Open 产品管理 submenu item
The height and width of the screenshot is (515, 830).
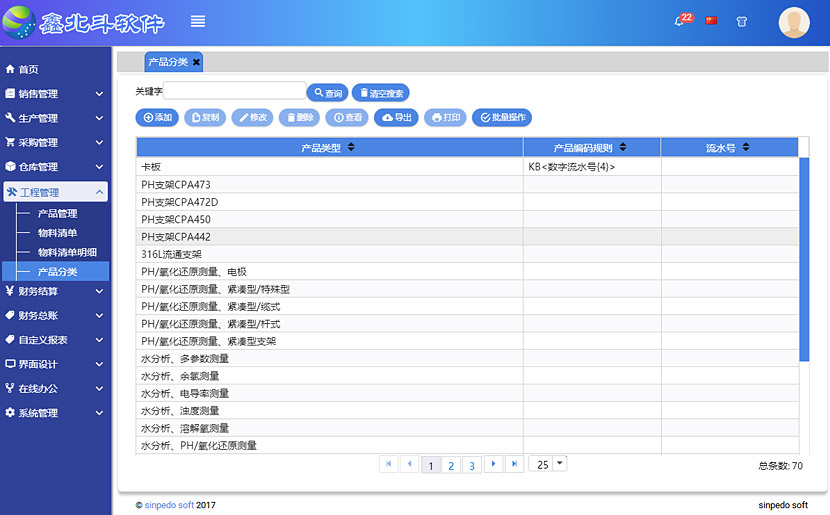pyautogui.click(x=57, y=213)
